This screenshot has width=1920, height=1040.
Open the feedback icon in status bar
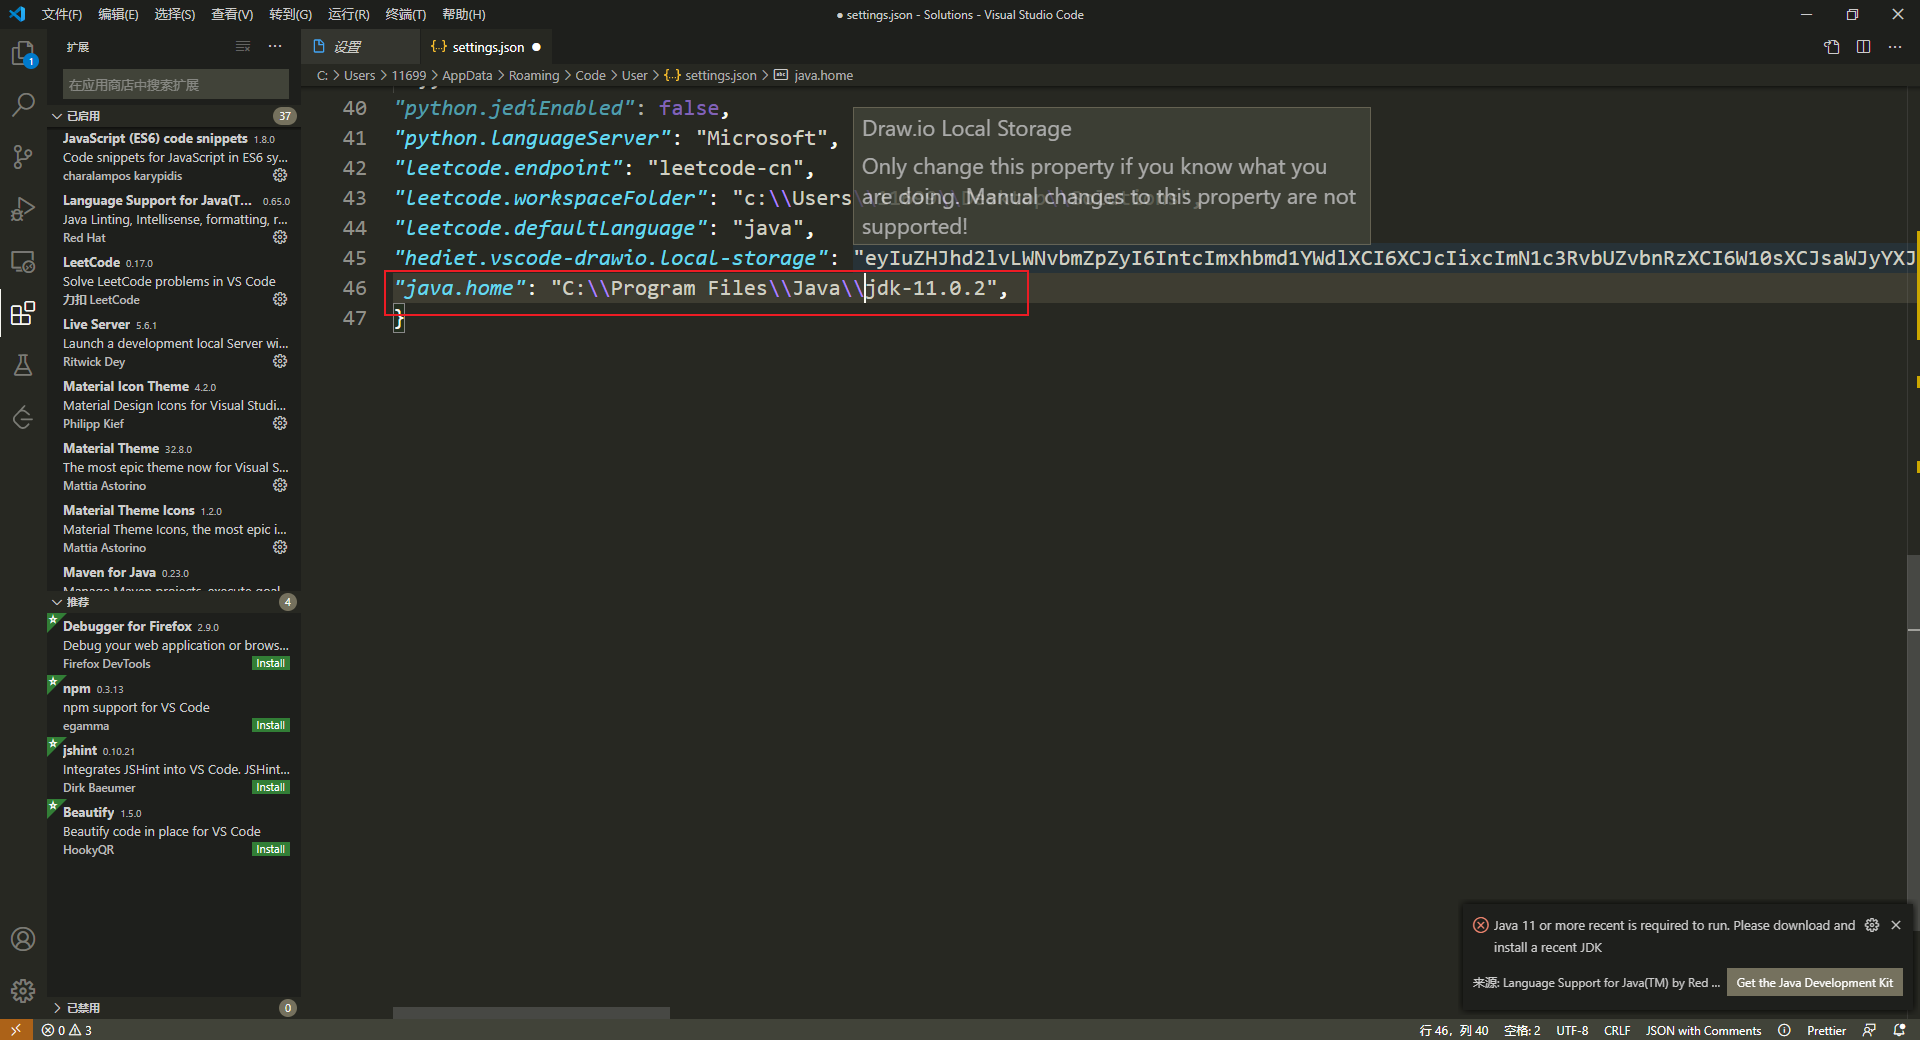point(1869,1030)
